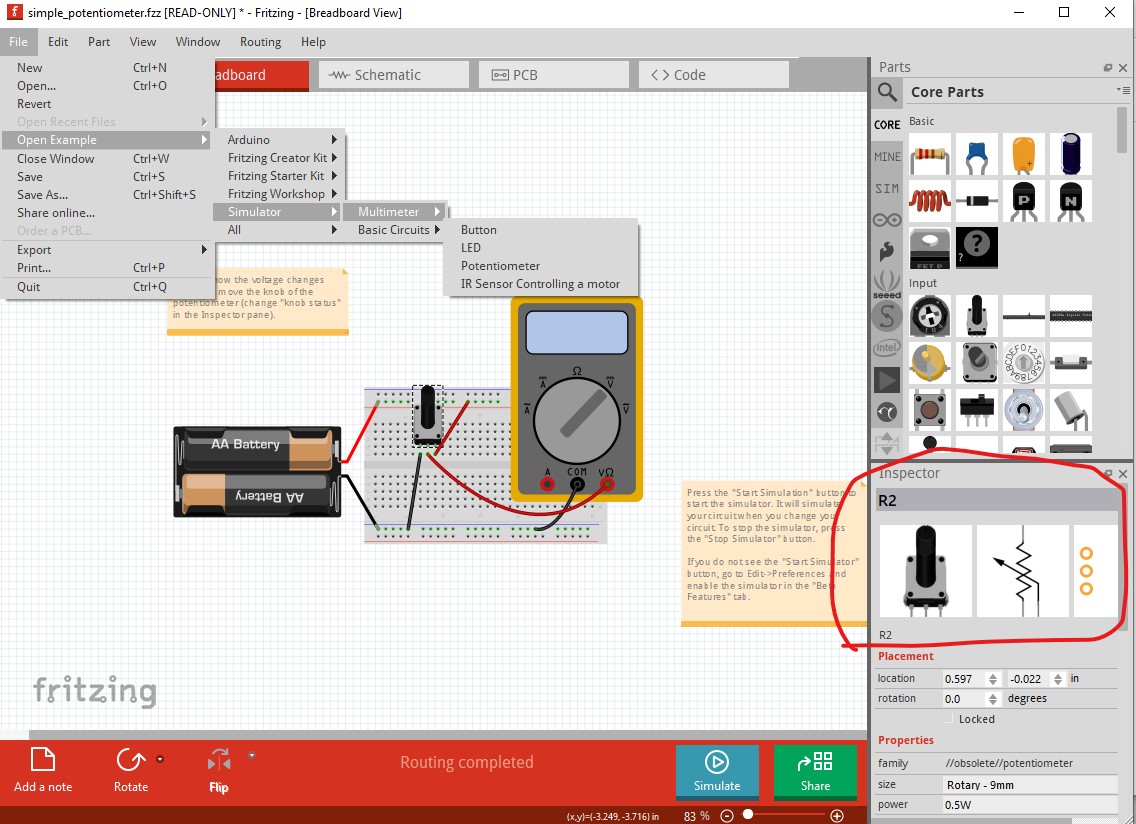1136x824 pixels.
Task: Open the Flip options arrow
Action: 251,755
